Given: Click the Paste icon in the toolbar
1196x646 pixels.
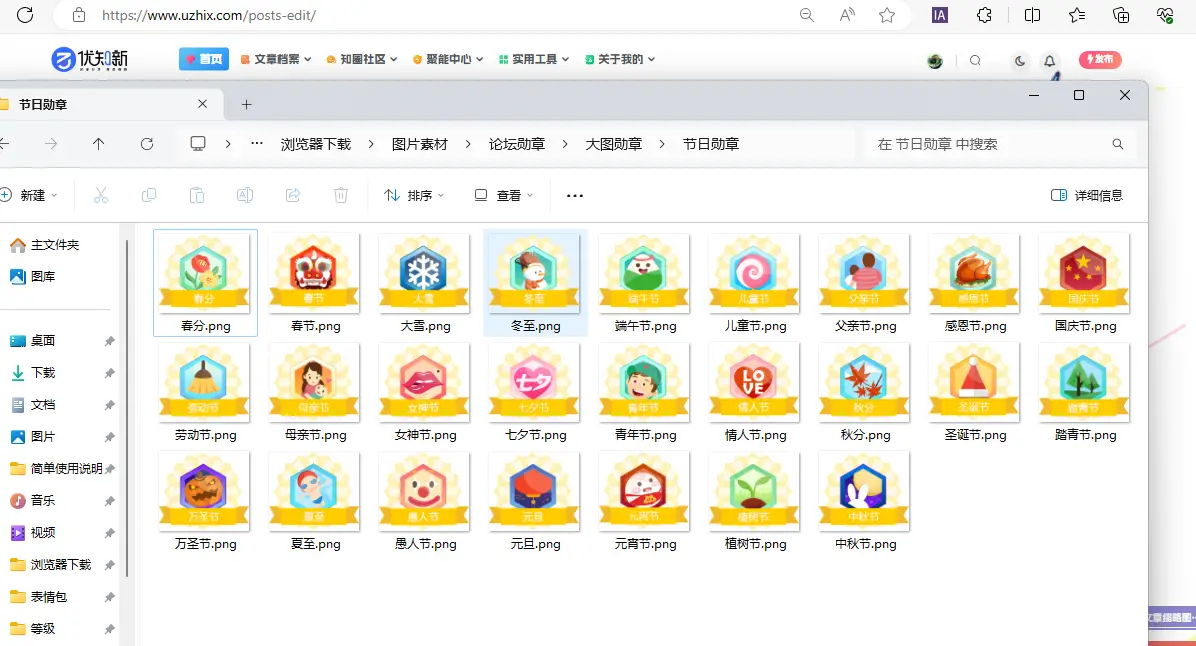Looking at the screenshot, I should point(197,195).
